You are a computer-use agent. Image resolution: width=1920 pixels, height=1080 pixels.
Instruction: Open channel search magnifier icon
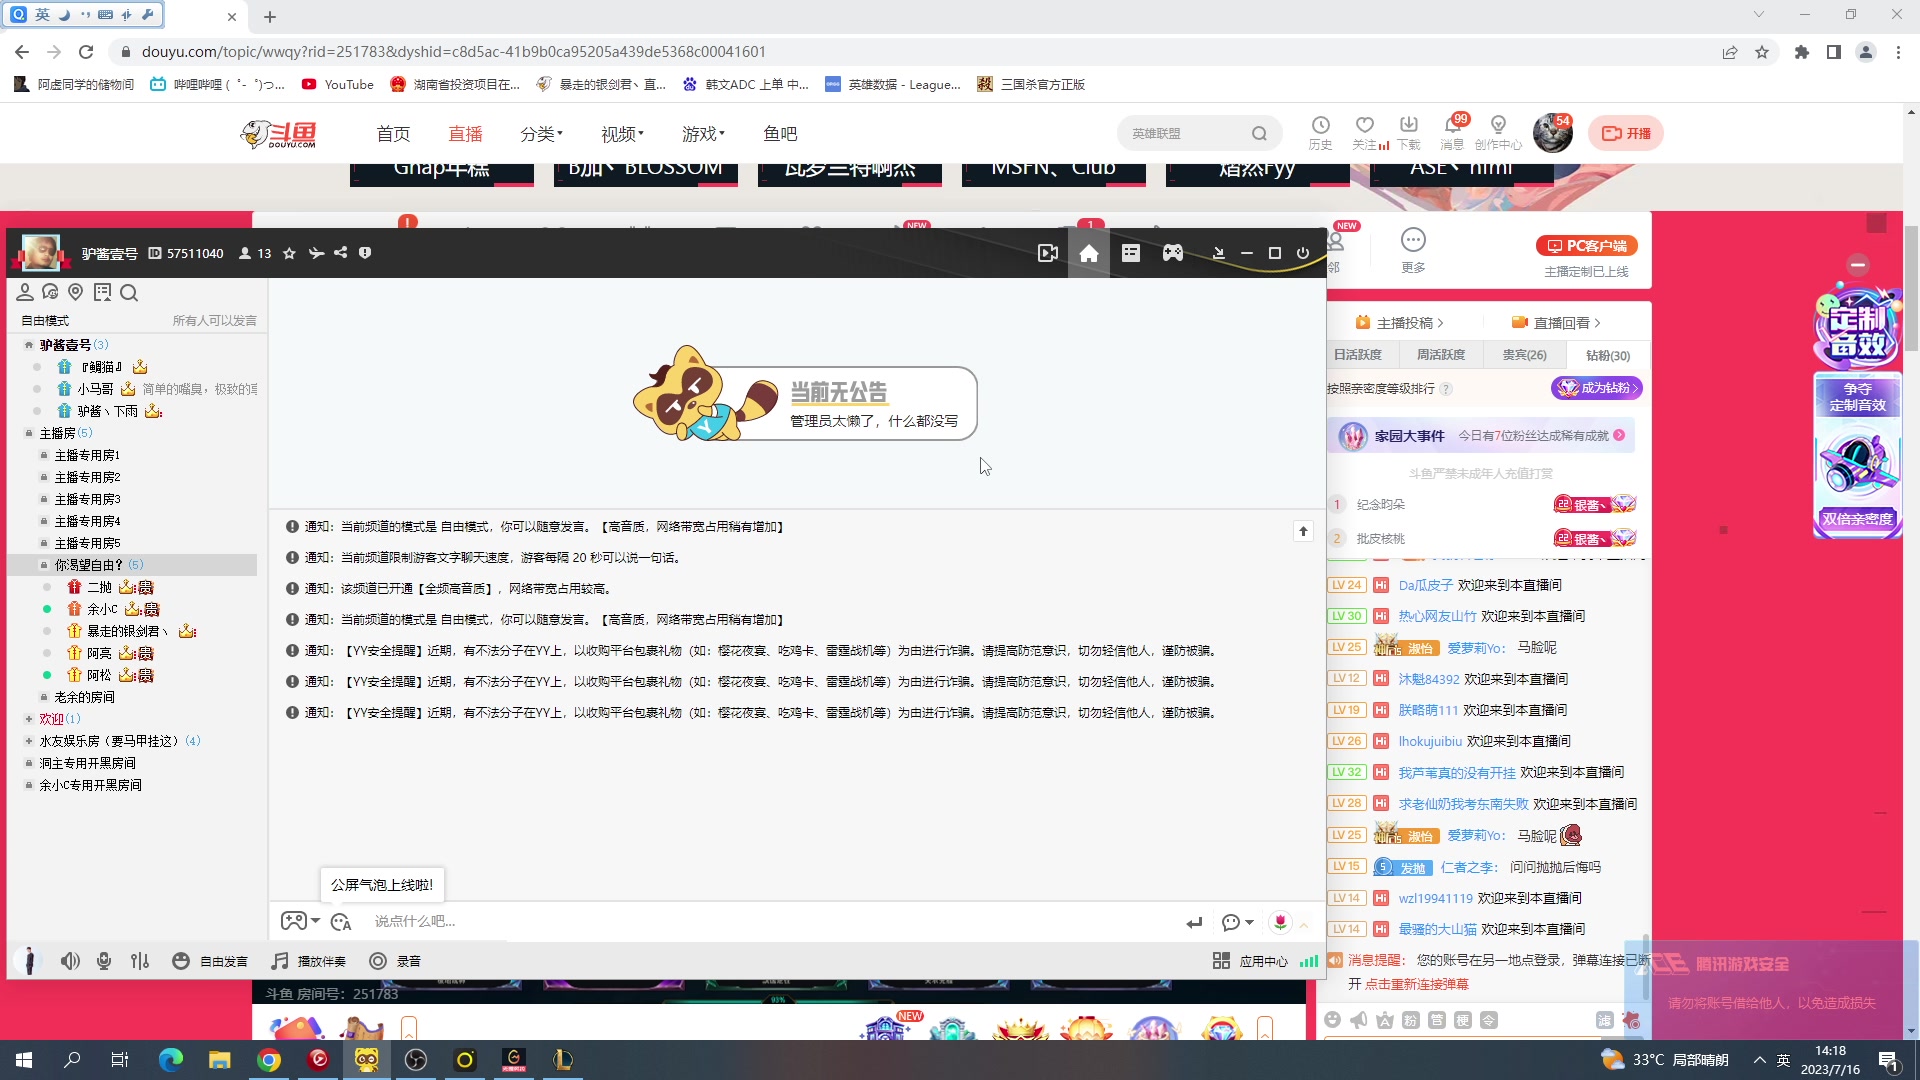[129, 293]
